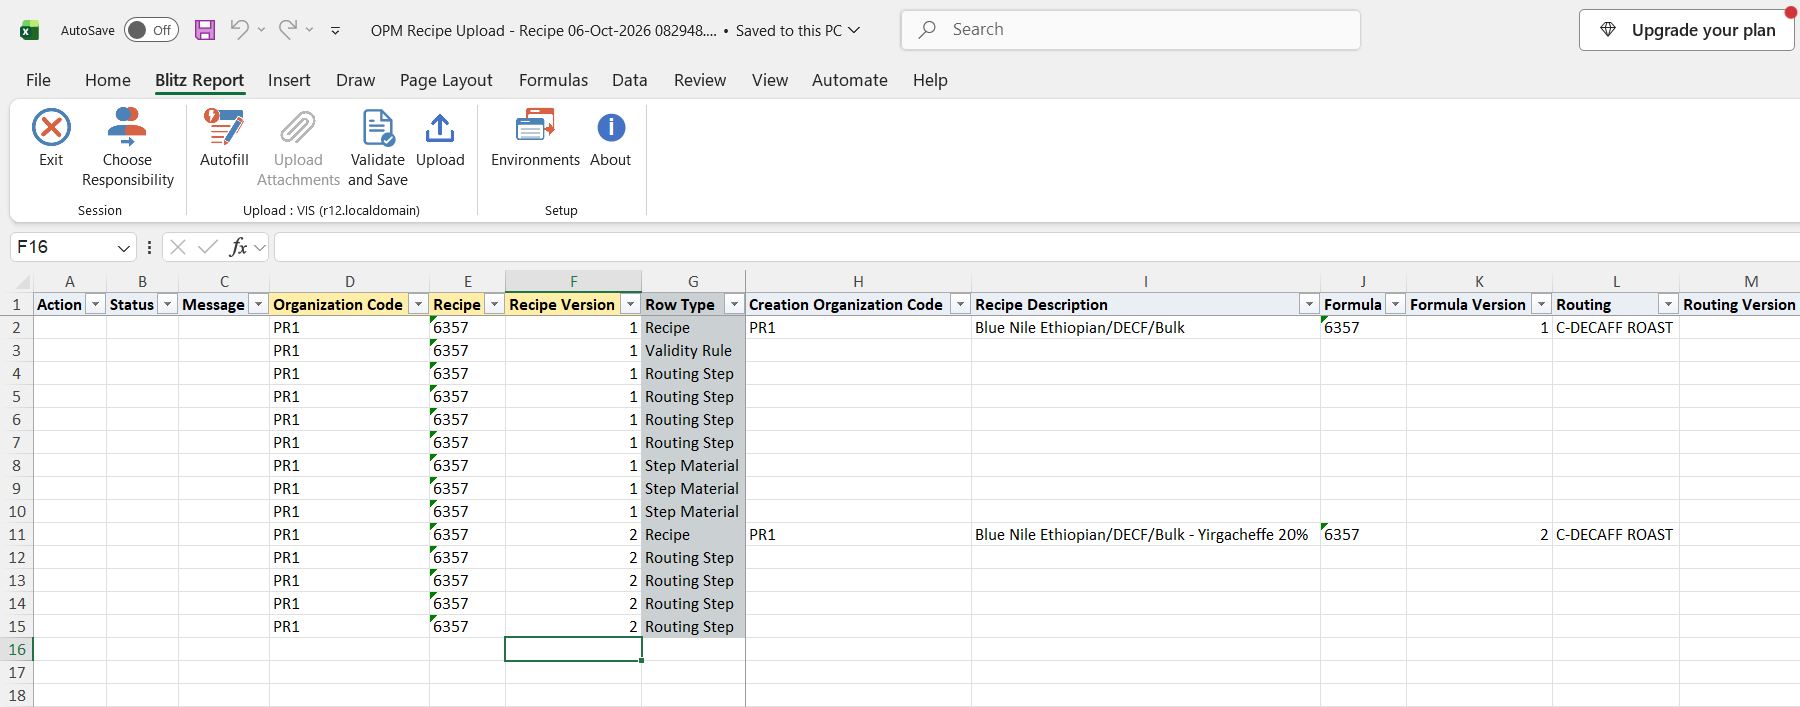Open the Undo history dropdown

pyautogui.click(x=261, y=30)
